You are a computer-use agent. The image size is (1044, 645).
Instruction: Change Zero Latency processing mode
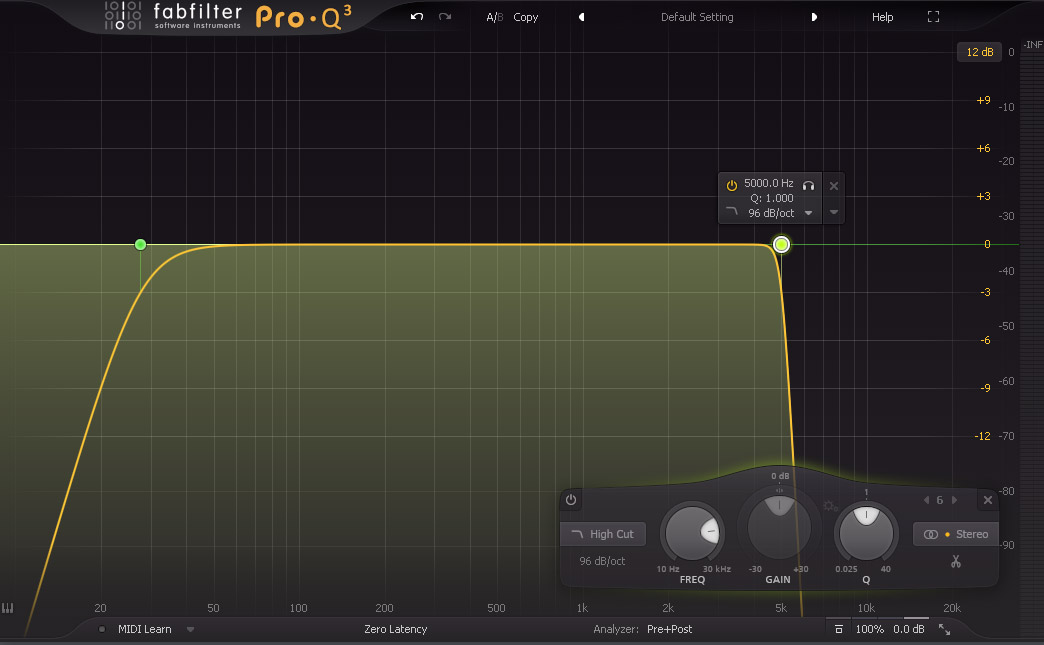395,629
